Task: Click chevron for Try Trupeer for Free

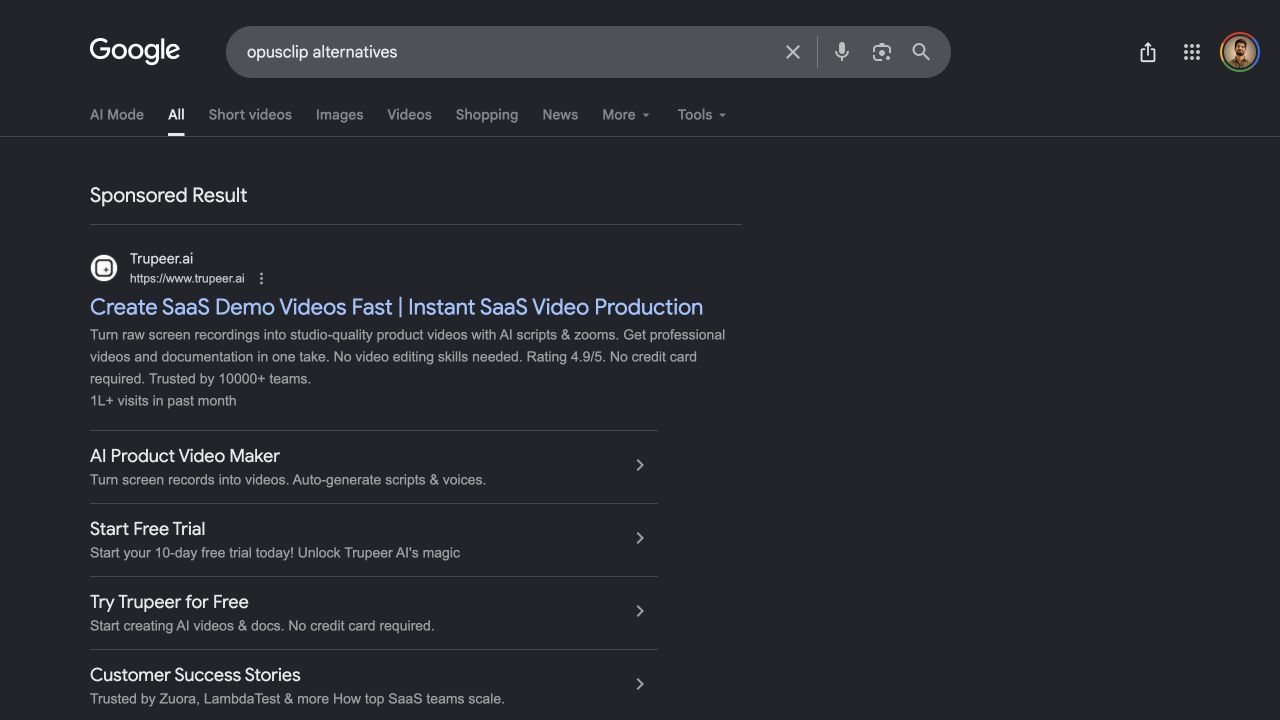Action: tap(640, 611)
